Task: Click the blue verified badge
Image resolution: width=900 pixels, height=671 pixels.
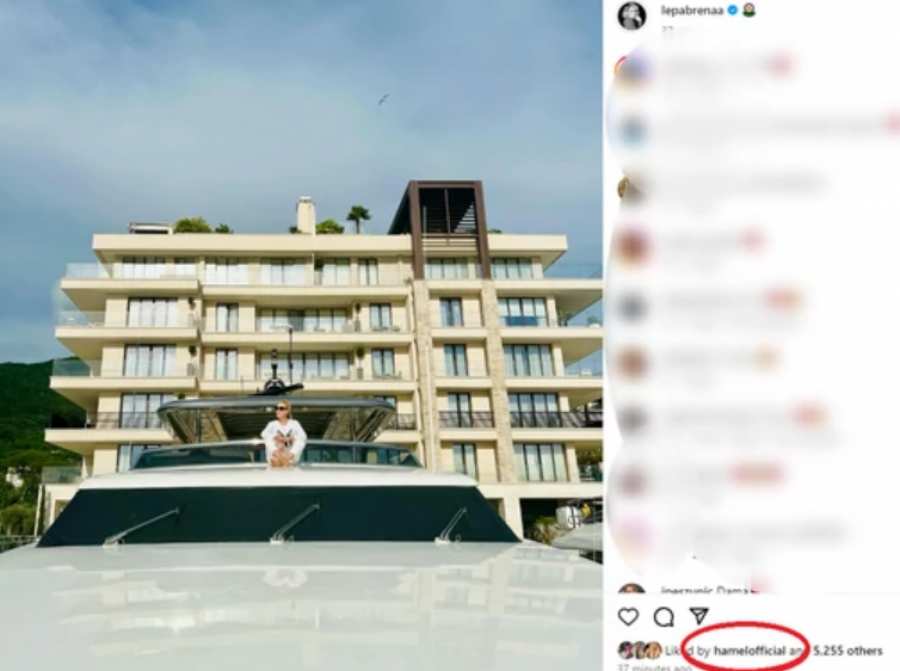Action: point(732,10)
